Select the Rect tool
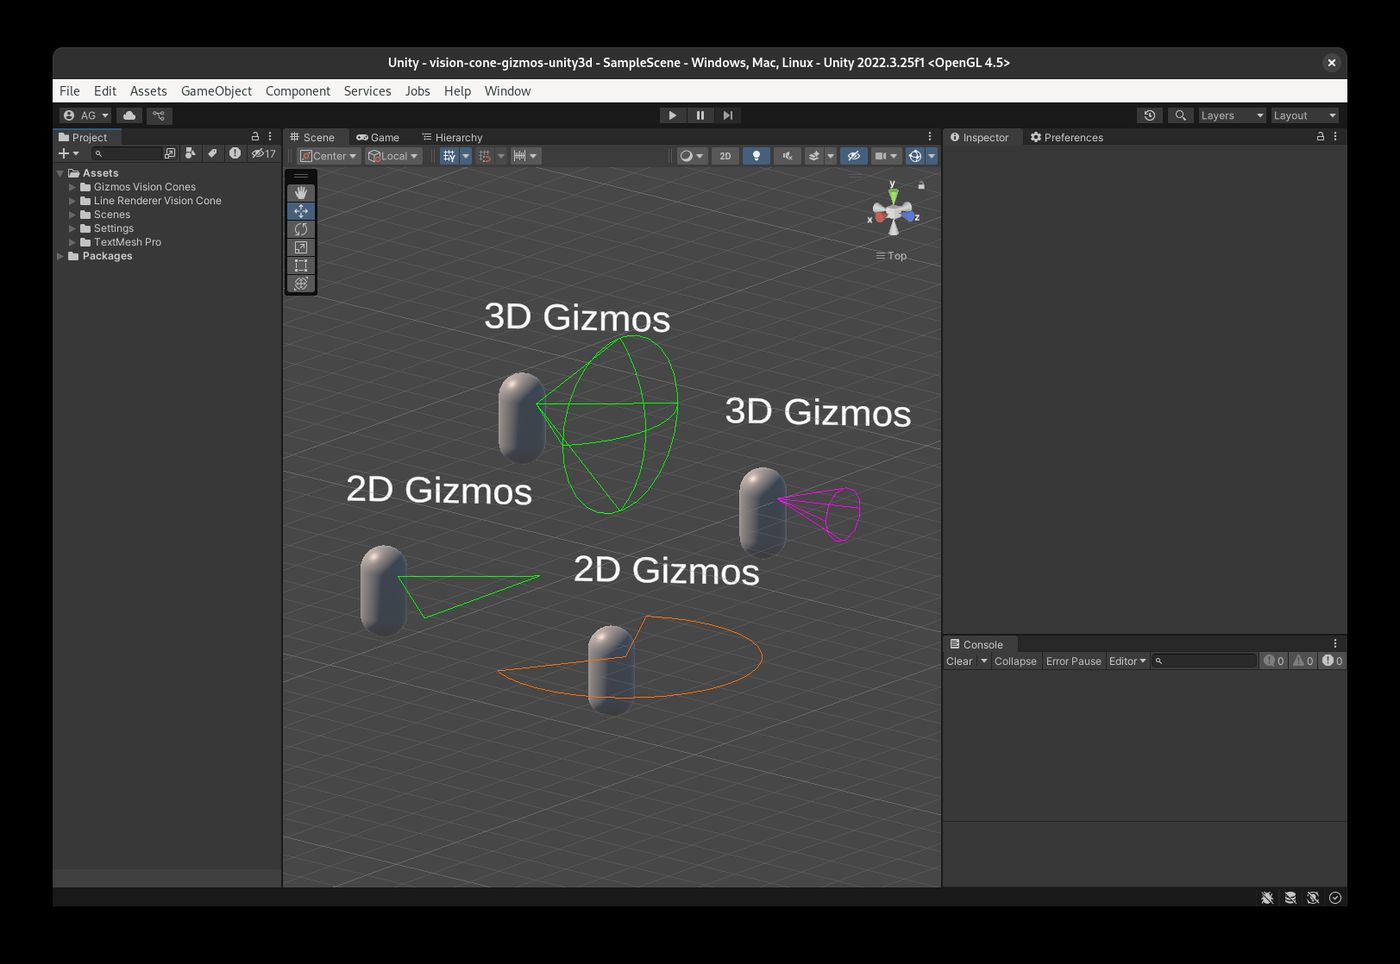Viewport: 1400px width, 964px height. point(301,265)
